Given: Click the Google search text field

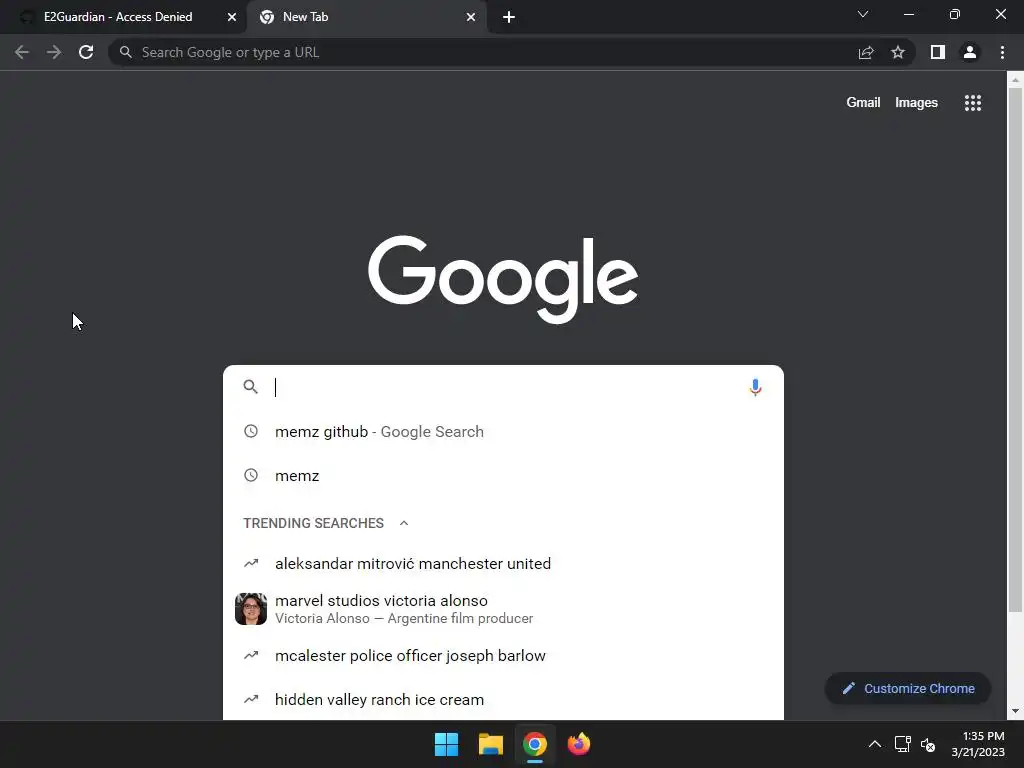Looking at the screenshot, I should pos(506,387).
